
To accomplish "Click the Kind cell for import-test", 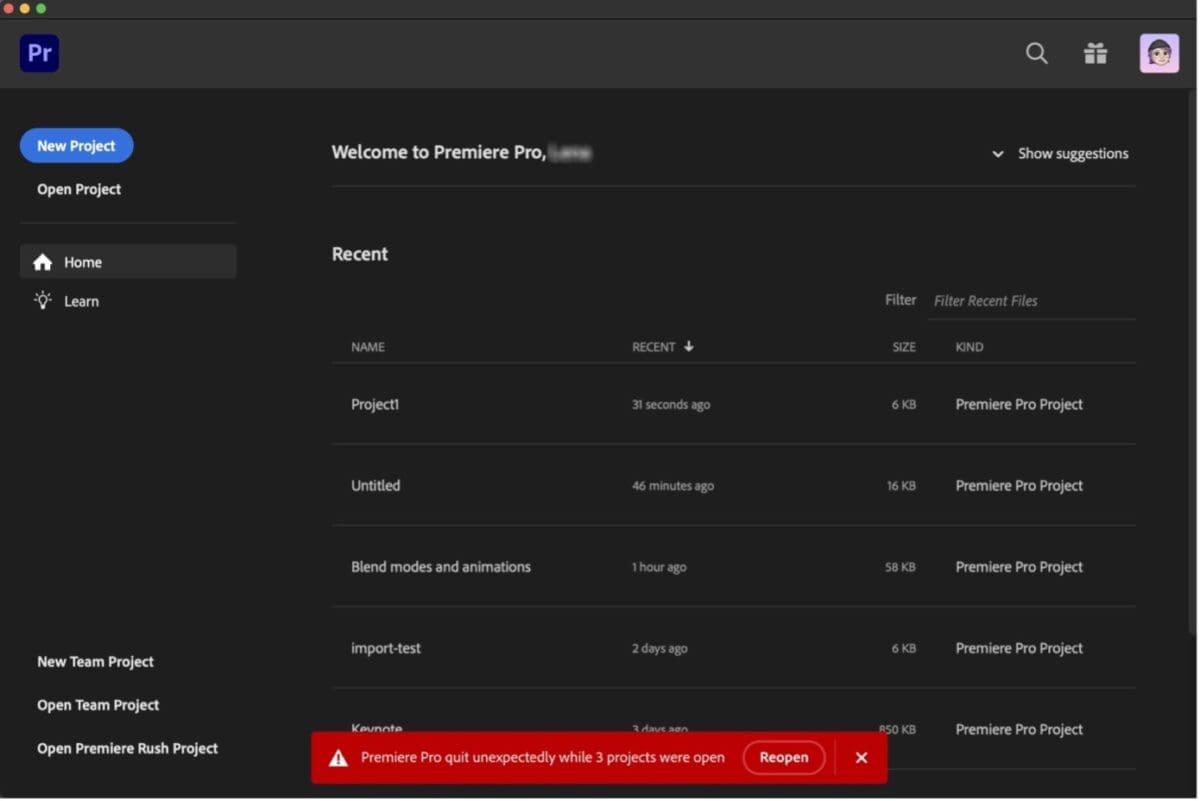I will pos(1019,648).
